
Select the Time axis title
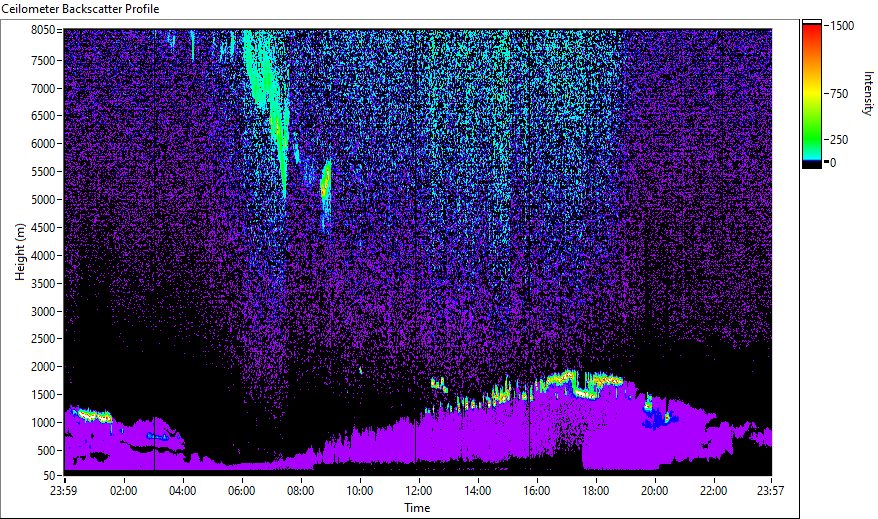pyautogui.click(x=417, y=508)
